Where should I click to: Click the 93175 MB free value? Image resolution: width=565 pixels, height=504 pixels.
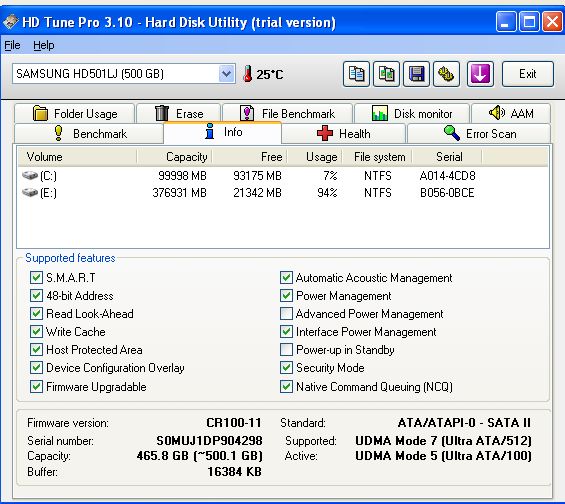(x=257, y=176)
